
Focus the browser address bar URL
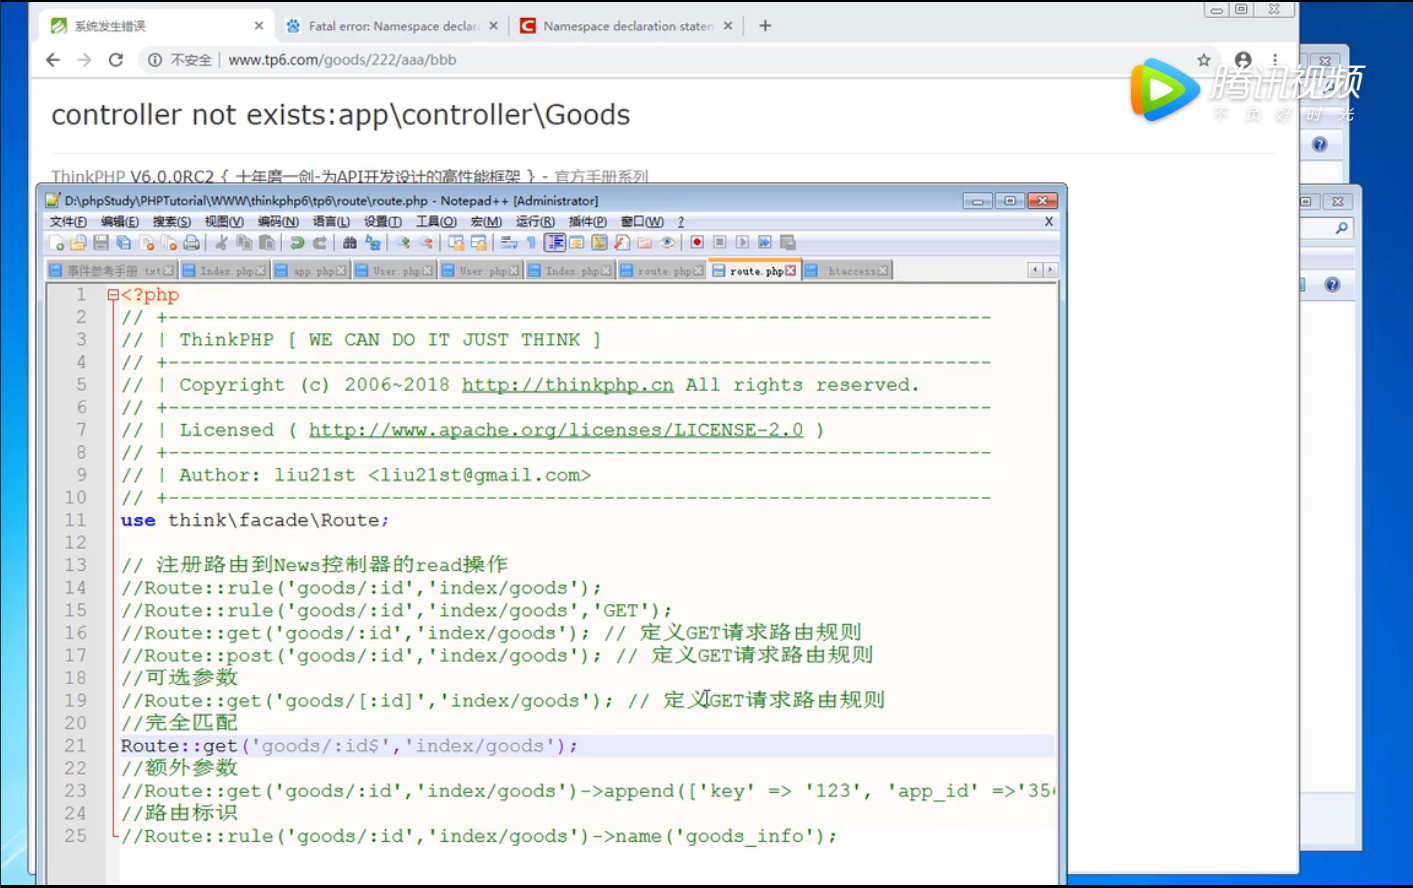tap(342, 60)
